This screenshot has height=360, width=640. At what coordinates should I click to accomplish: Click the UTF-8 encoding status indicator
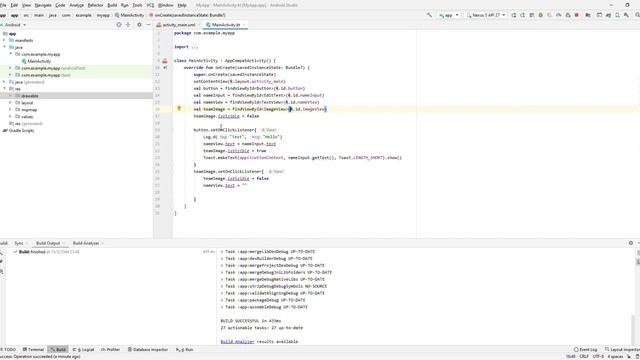coord(598,357)
